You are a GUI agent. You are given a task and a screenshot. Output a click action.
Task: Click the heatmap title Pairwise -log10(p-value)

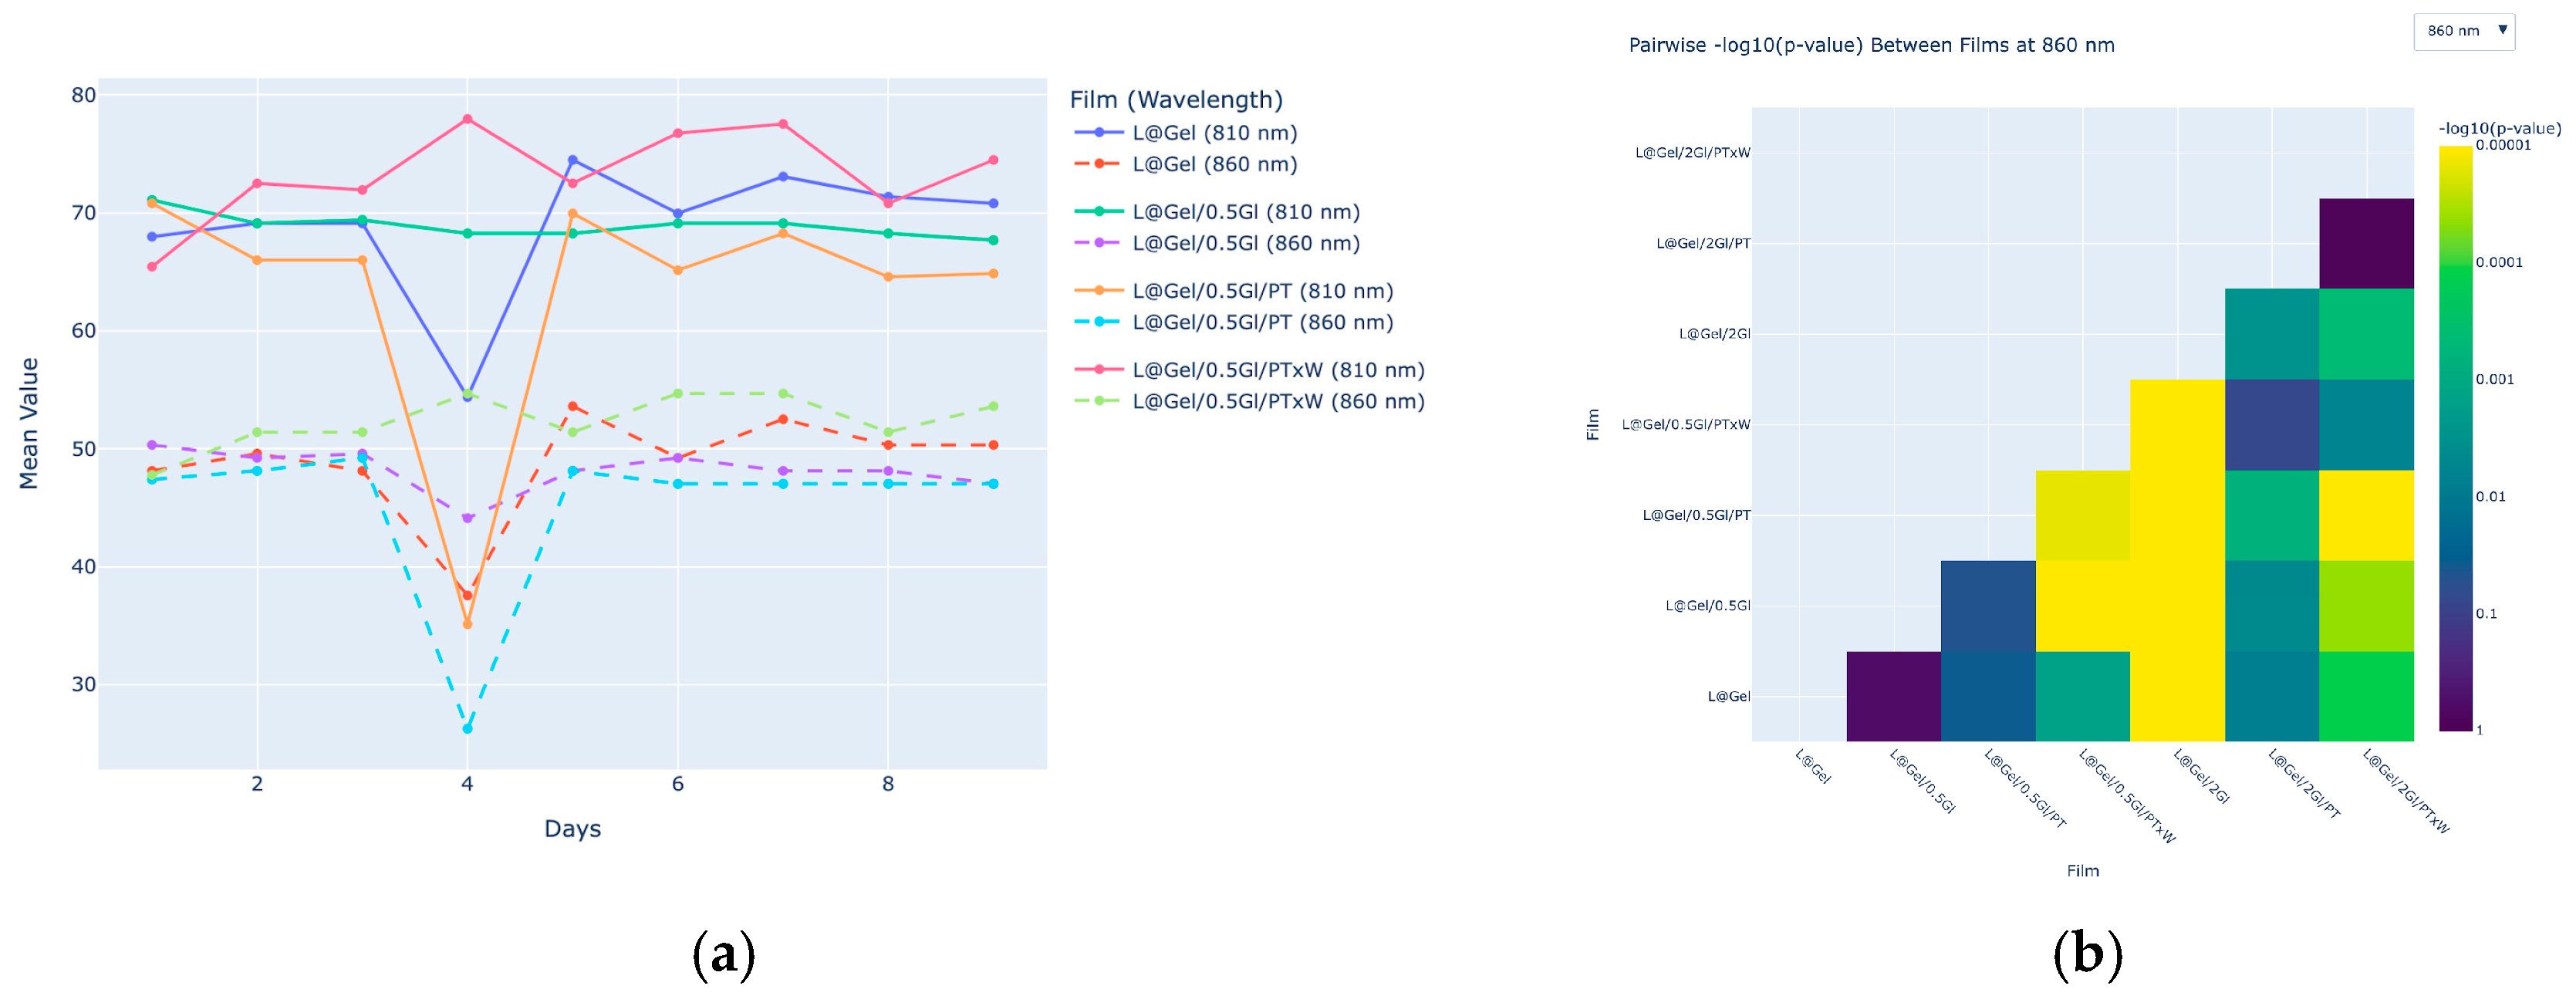pyautogui.click(x=1870, y=45)
